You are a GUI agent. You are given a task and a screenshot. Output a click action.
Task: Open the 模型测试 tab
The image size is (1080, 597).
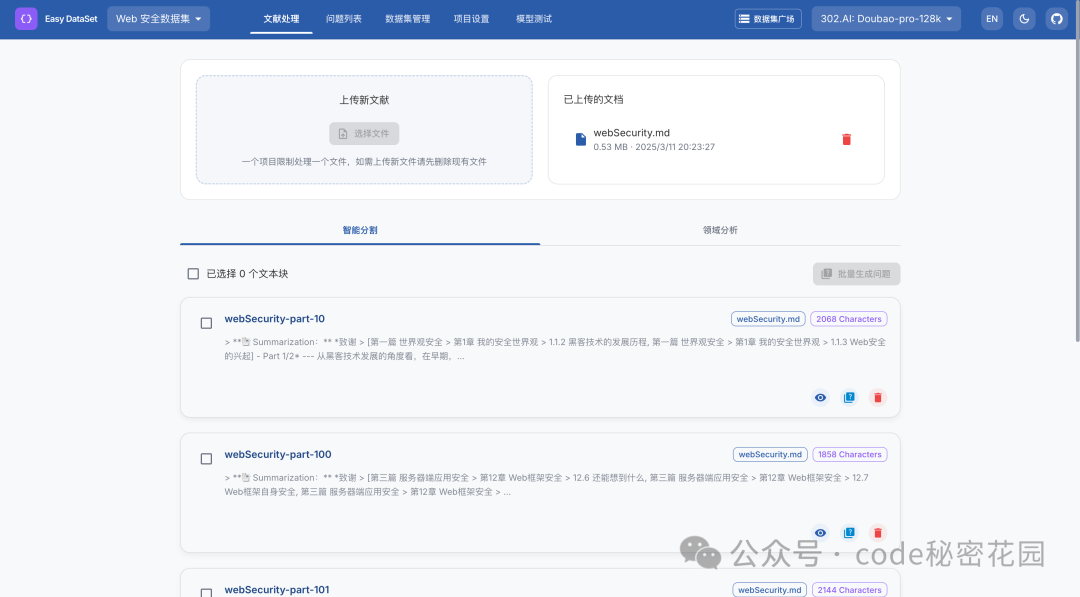tap(534, 19)
